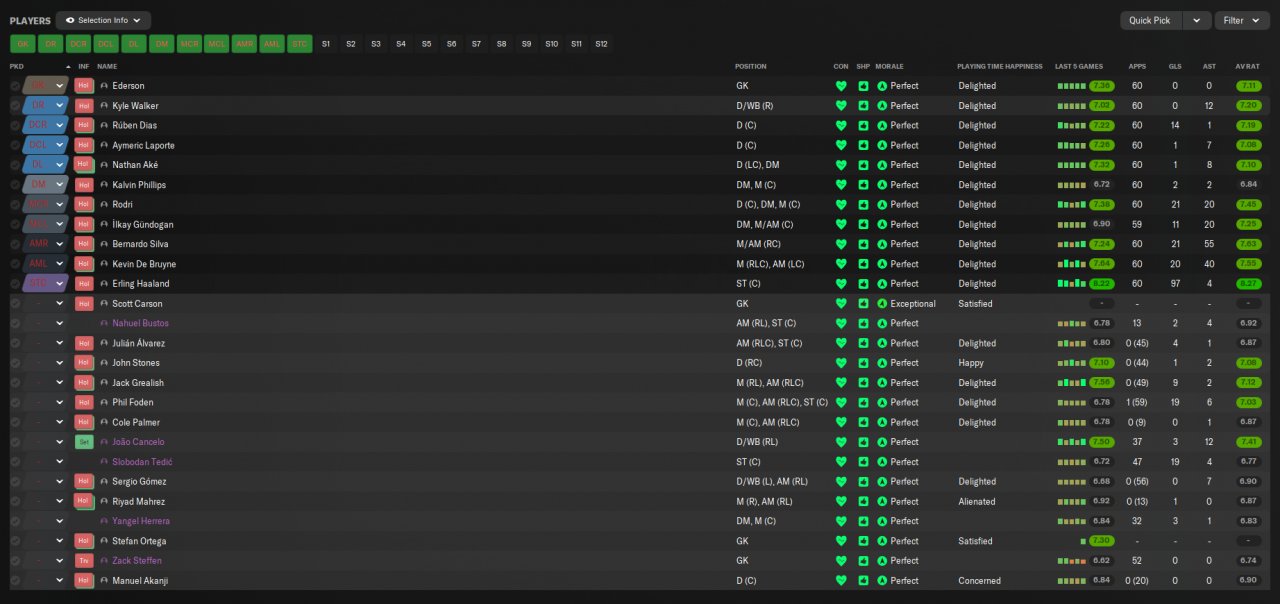Viewport: 1280px width, 604px height.
Task: Open position dropdown for Riyad Mahrez
Action: coord(59,501)
